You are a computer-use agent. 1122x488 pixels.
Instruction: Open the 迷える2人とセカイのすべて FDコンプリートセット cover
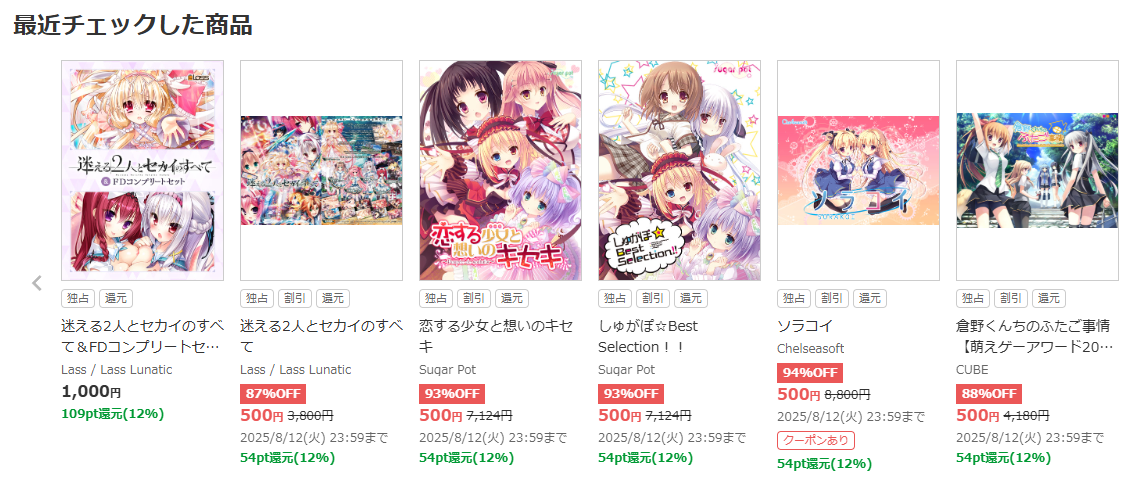[x=142, y=170]
